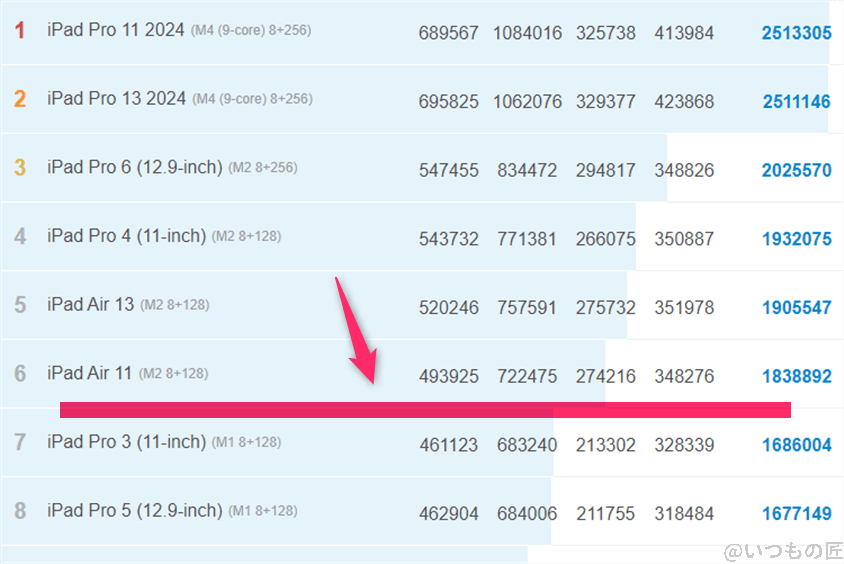This screenshot has width=844, height=564.
Task: Open iPad Pro 3 (11-inch) entry
Action: [126, 442]
